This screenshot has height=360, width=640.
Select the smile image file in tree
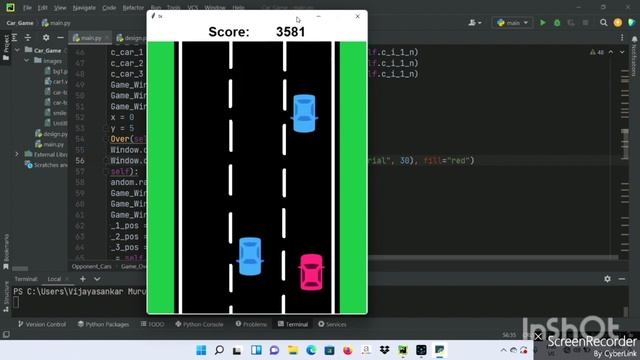click(56, 113)
